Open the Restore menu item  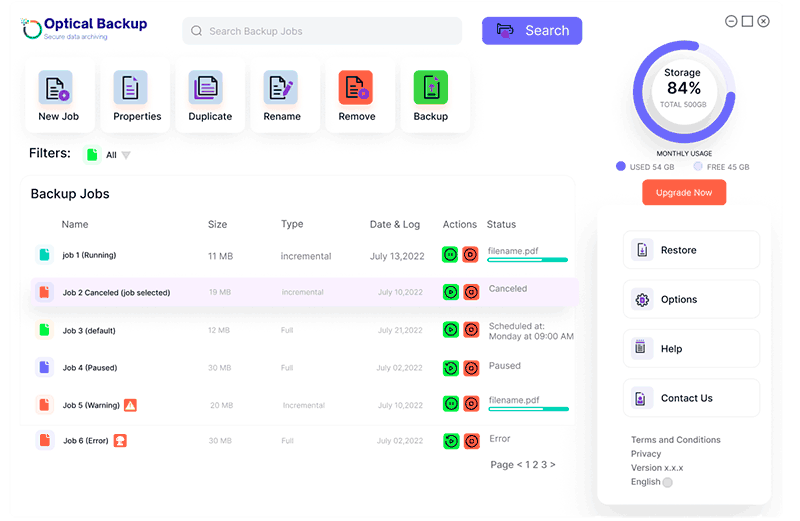click(x=691, y=250)
